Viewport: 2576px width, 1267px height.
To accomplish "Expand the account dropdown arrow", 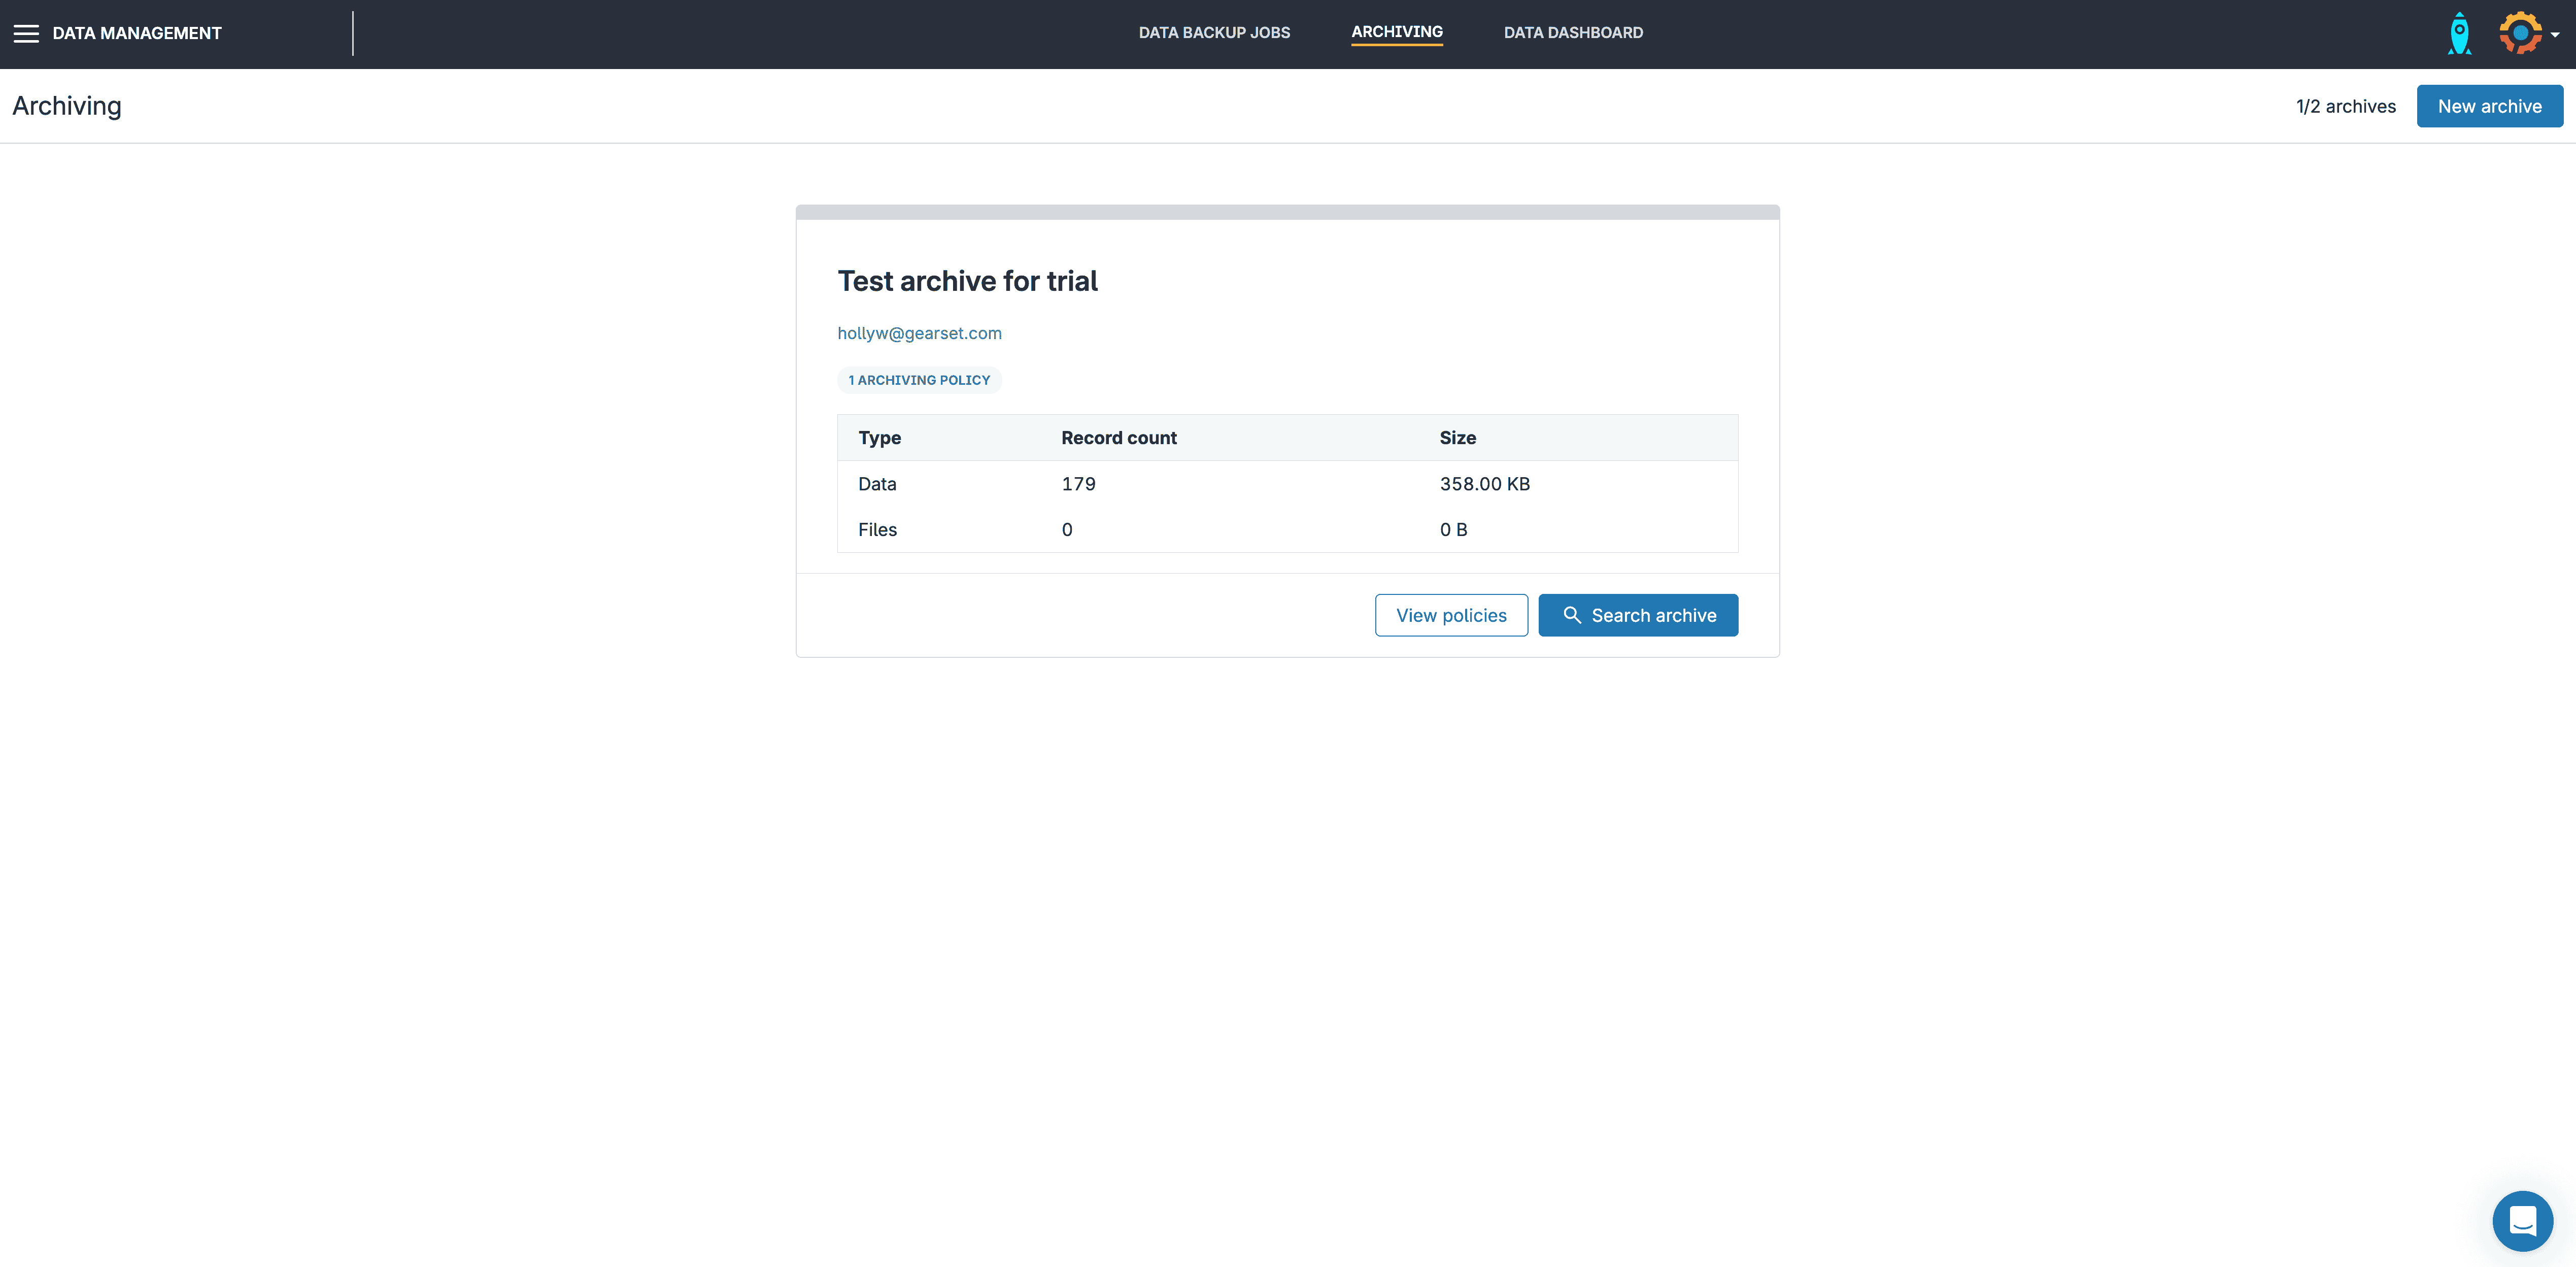I will click(x=2555, y=35).
